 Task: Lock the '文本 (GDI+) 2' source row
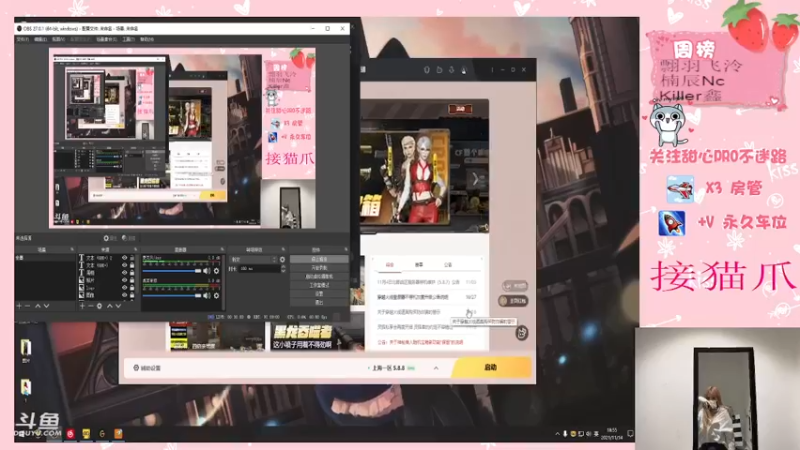[x=132, y=258]
